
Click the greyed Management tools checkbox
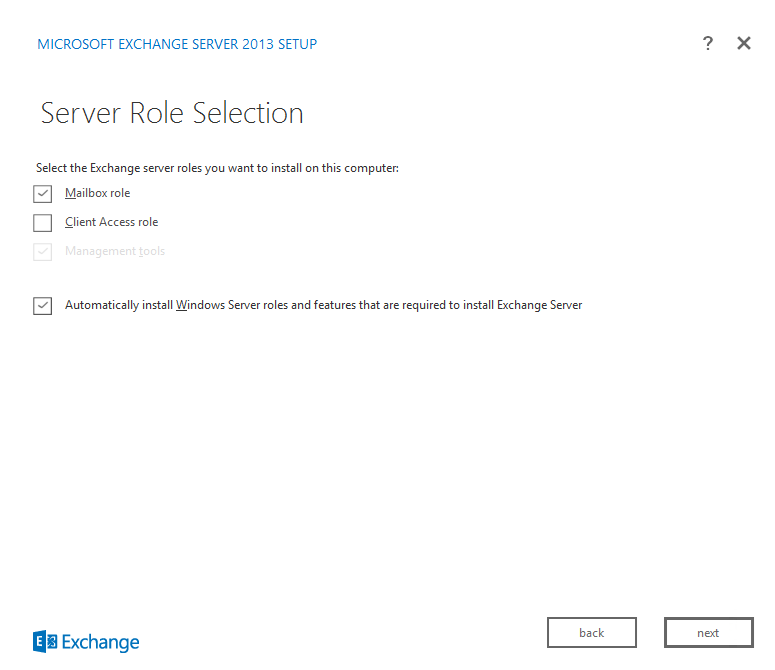point(43,252)
